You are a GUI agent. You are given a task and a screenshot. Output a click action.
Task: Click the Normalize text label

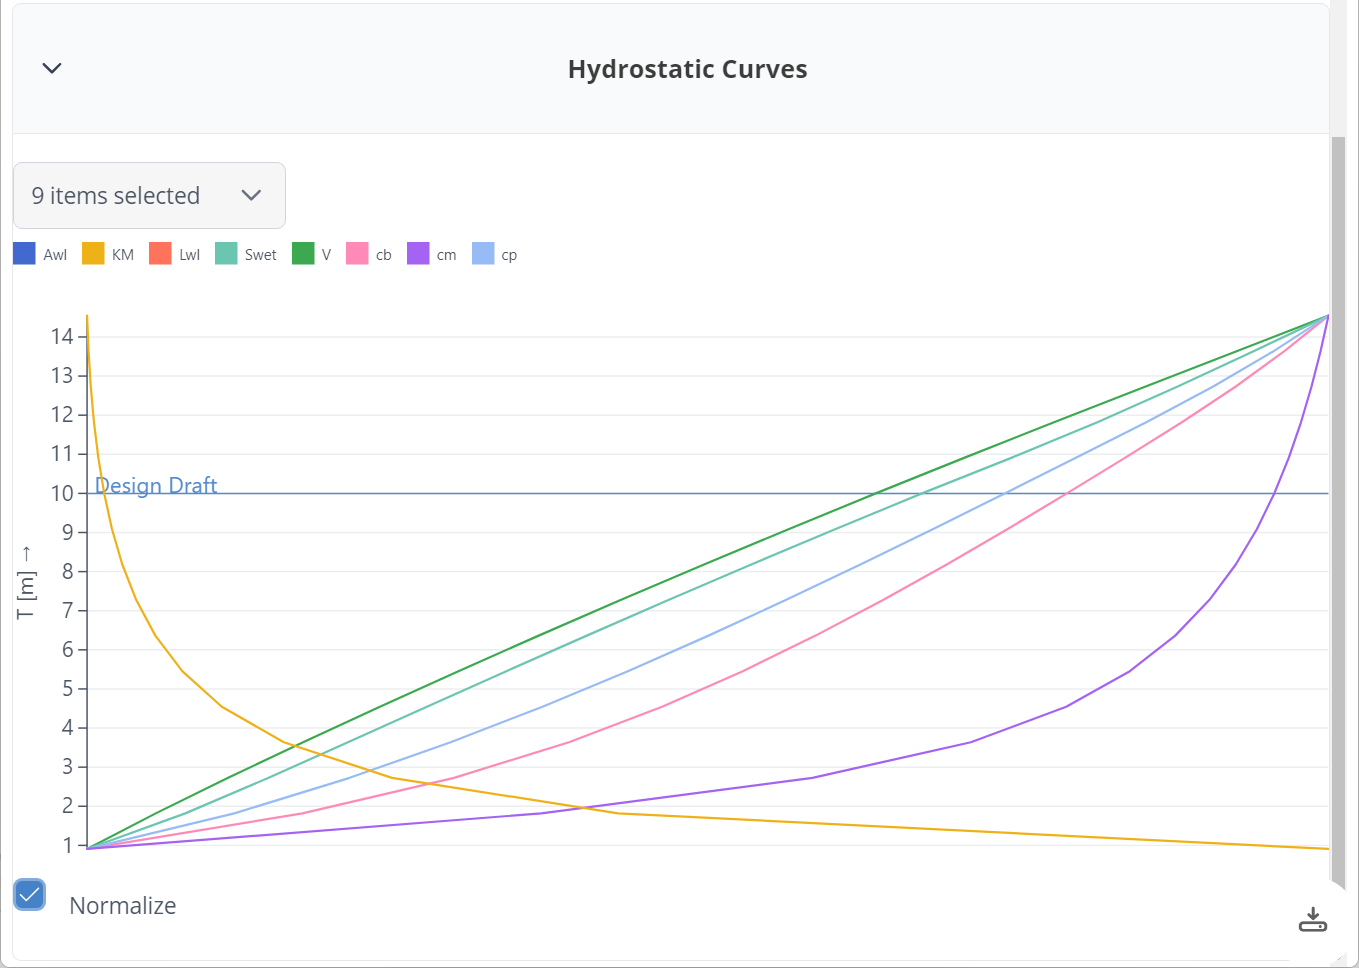122,905
